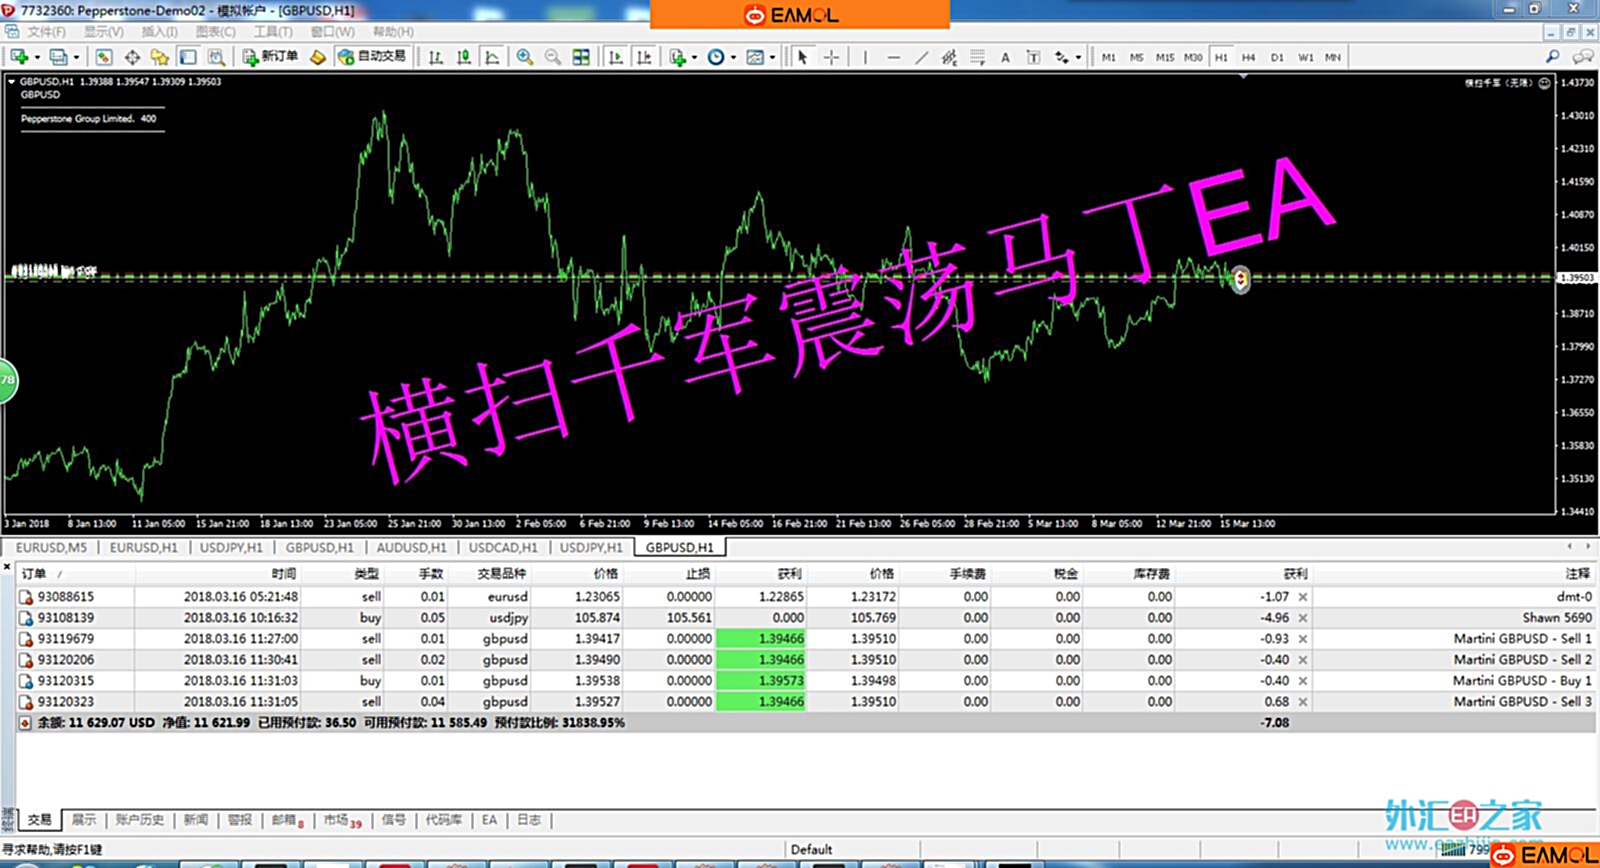Image resolution: width=1600 pixels, height=868 pixels.
Task: Switch chart to candlestick display
Action: [x=464, y=57]
